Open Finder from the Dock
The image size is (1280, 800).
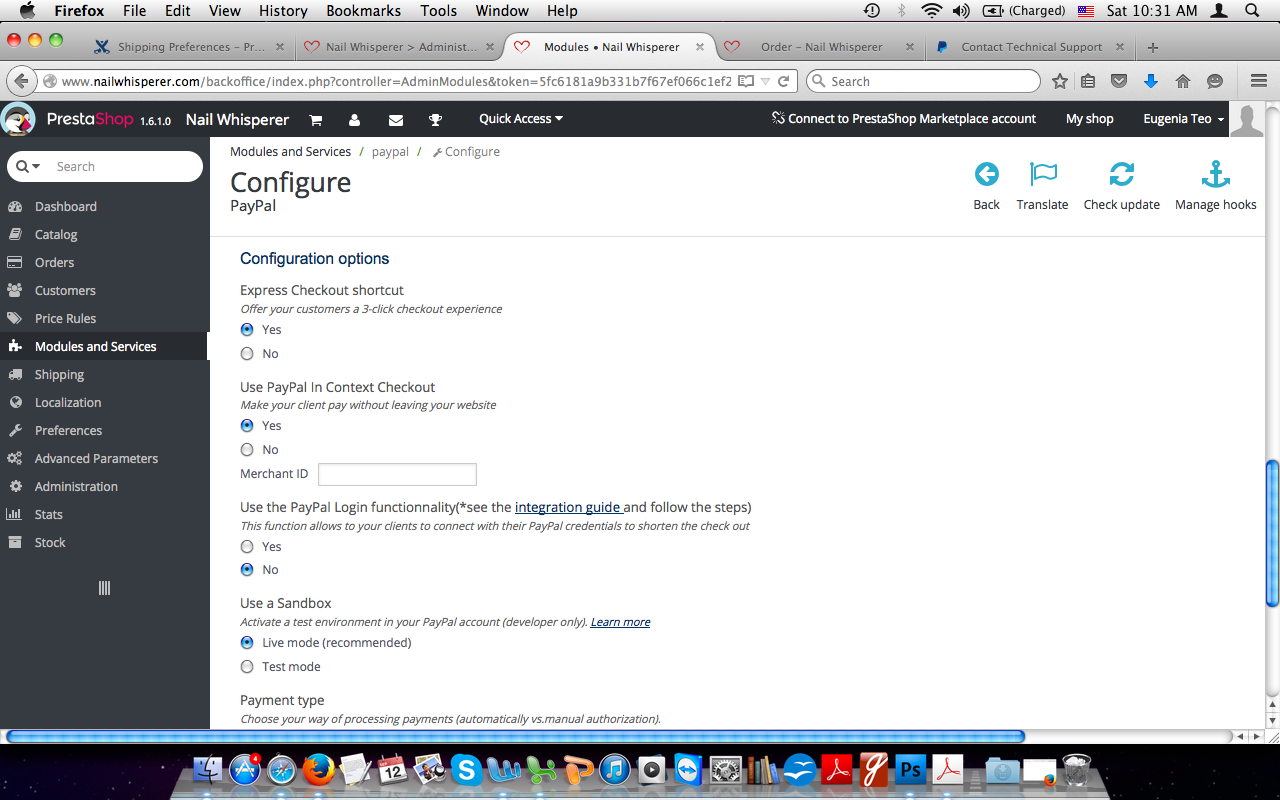point(209,769)
